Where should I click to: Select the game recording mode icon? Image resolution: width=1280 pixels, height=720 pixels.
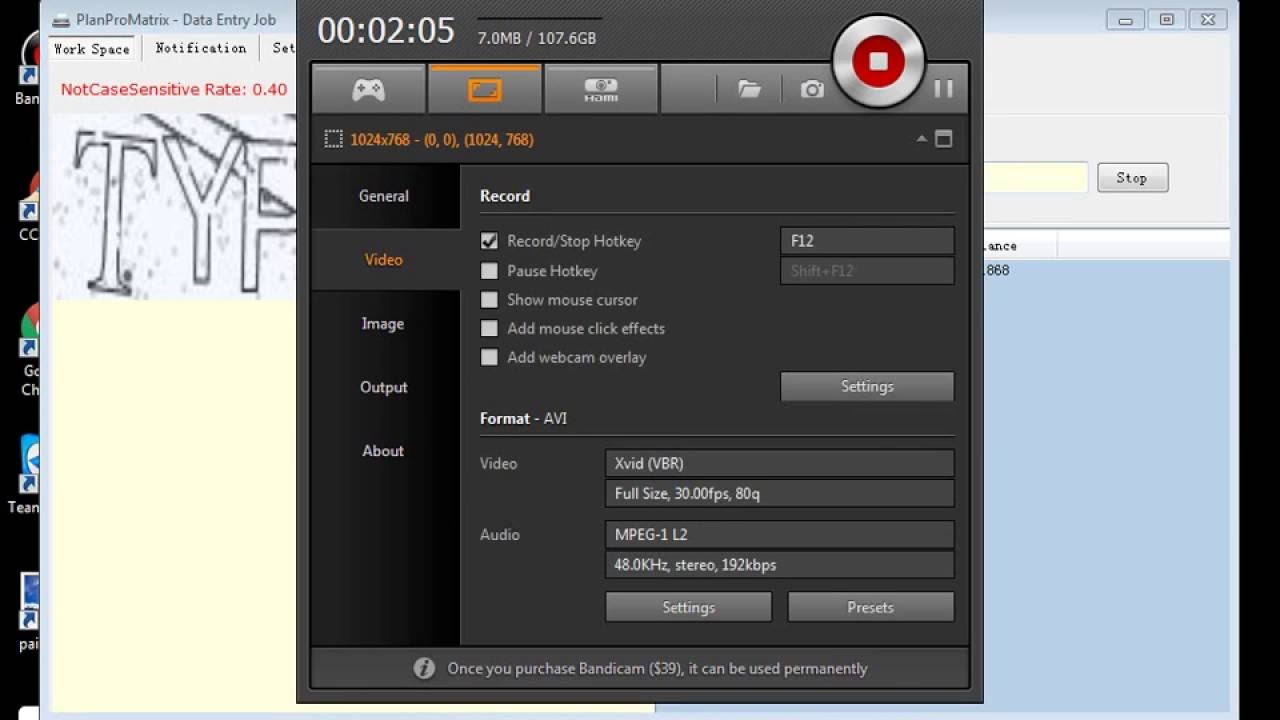pos(368,89)
